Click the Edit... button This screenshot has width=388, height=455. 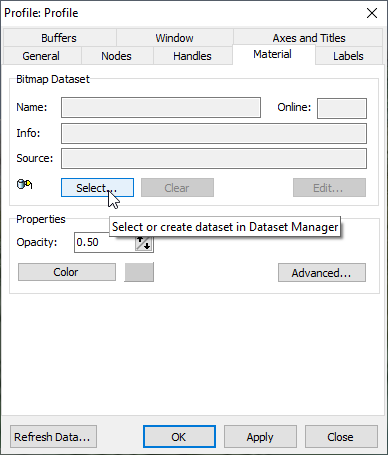pos(329,188)
